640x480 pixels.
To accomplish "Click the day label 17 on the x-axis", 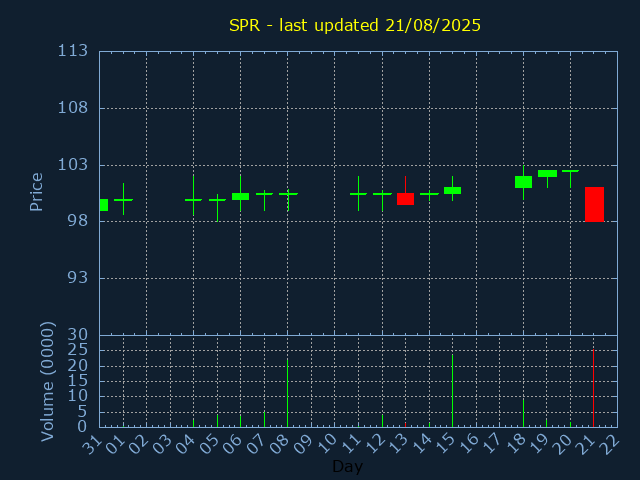I will click(x=493, y=444).
